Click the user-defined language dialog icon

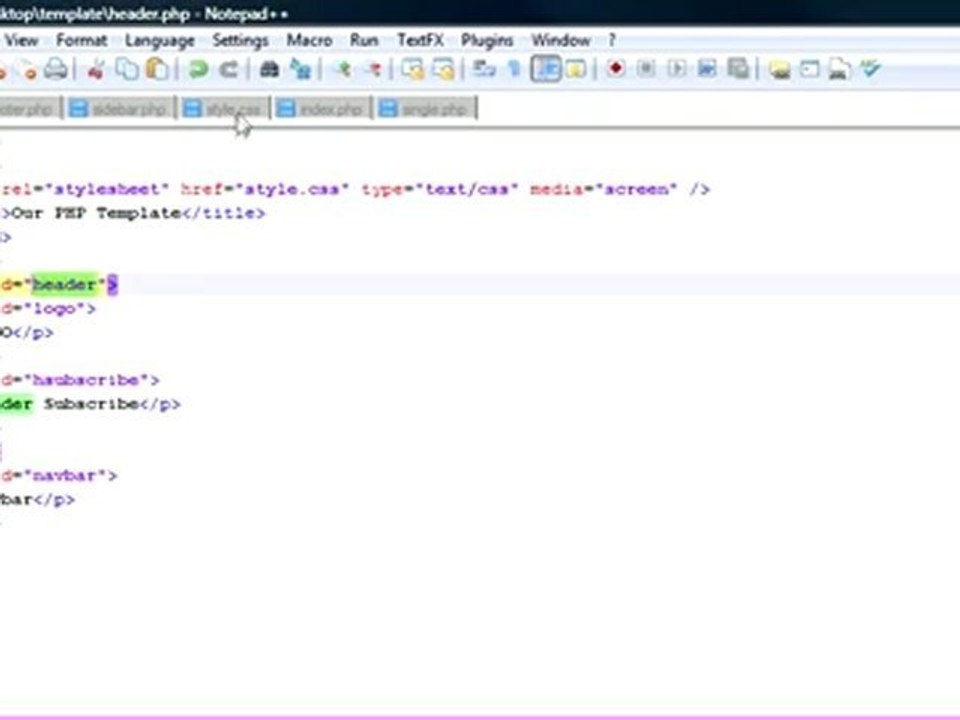pos(576,69)
